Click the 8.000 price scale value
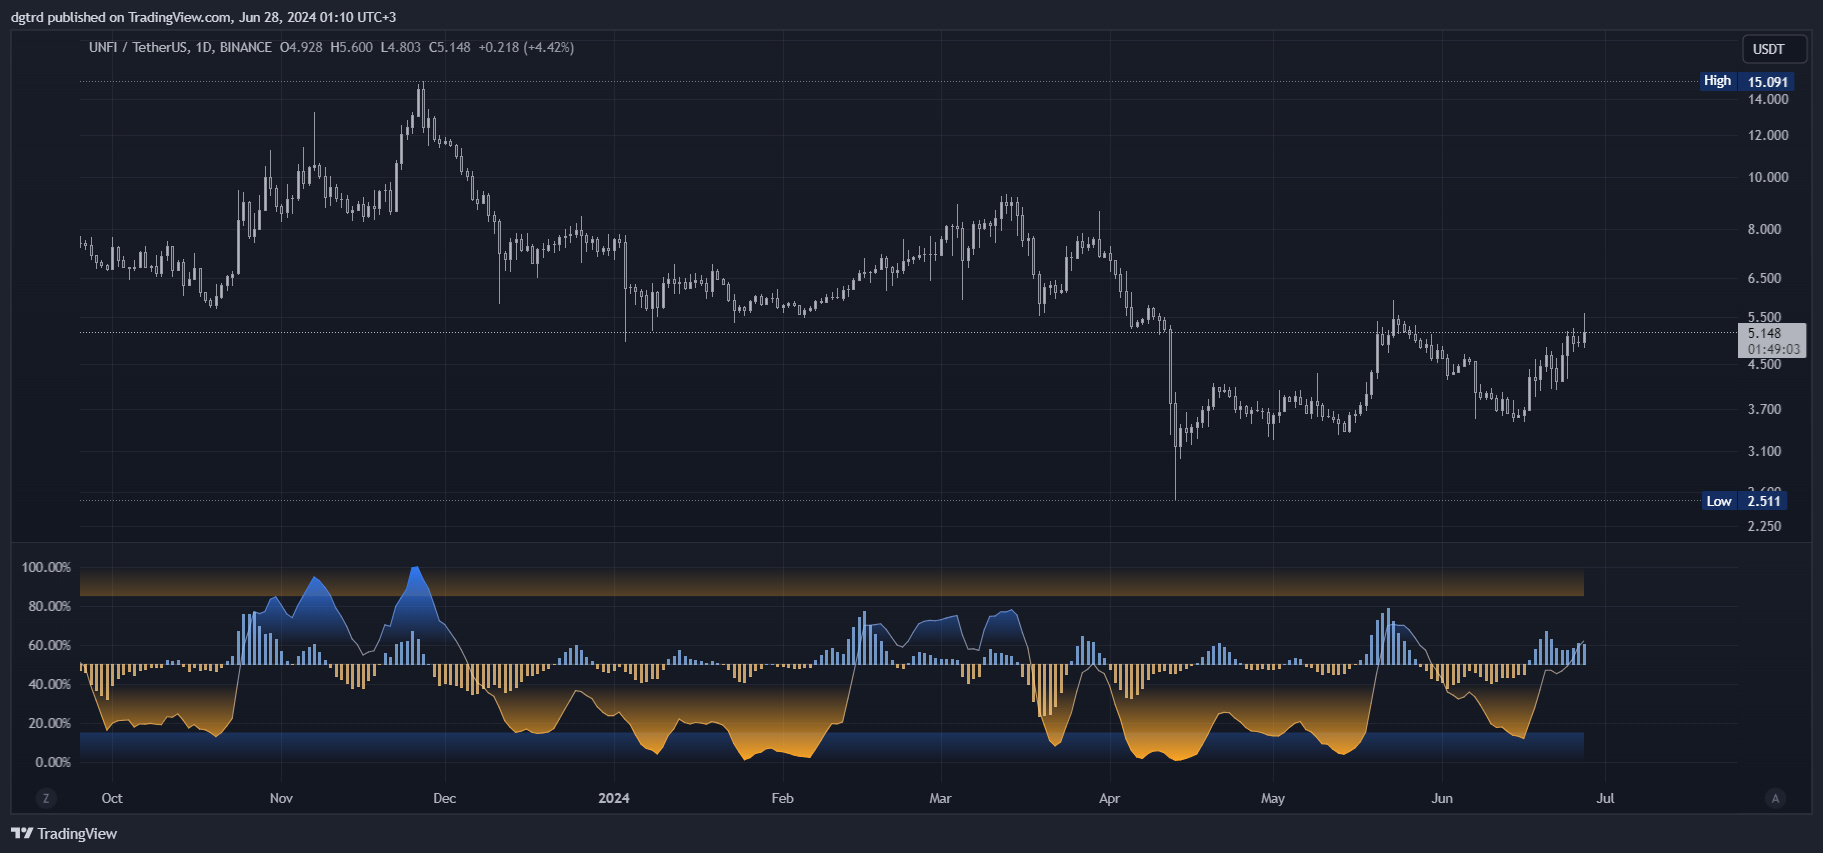1823x853 pixels. (x=1764, y=229)
